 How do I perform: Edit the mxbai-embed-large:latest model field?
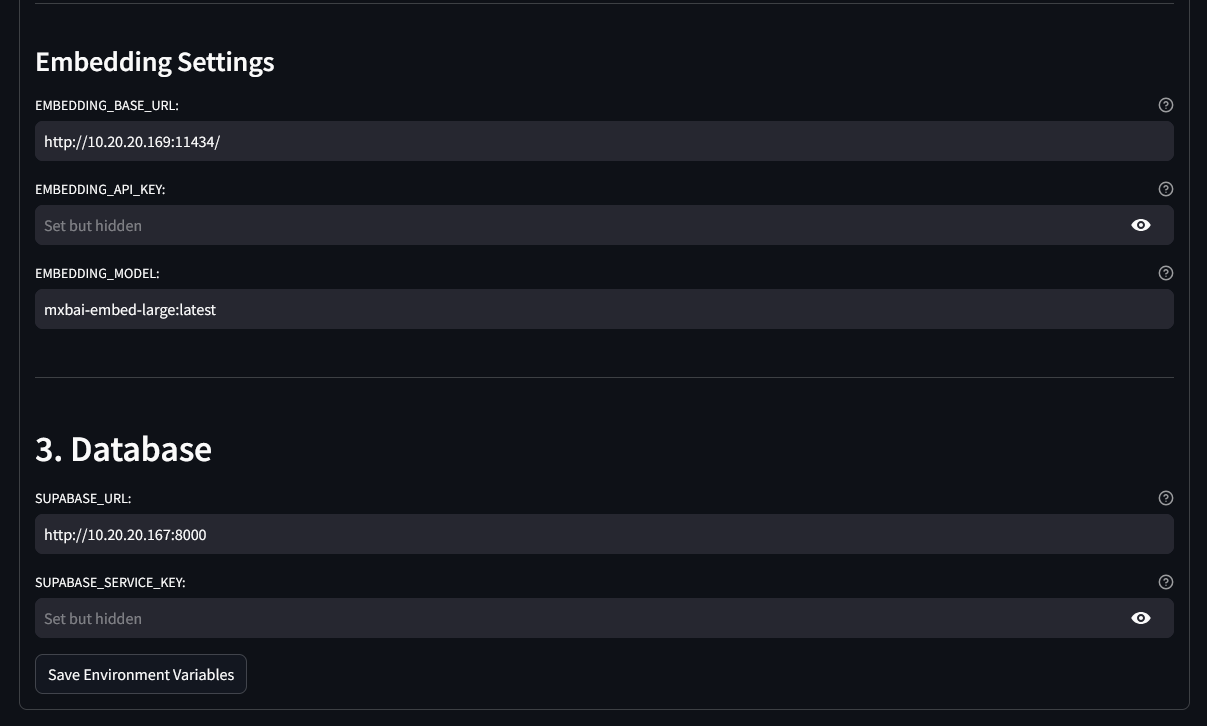[x=604, y=309]
